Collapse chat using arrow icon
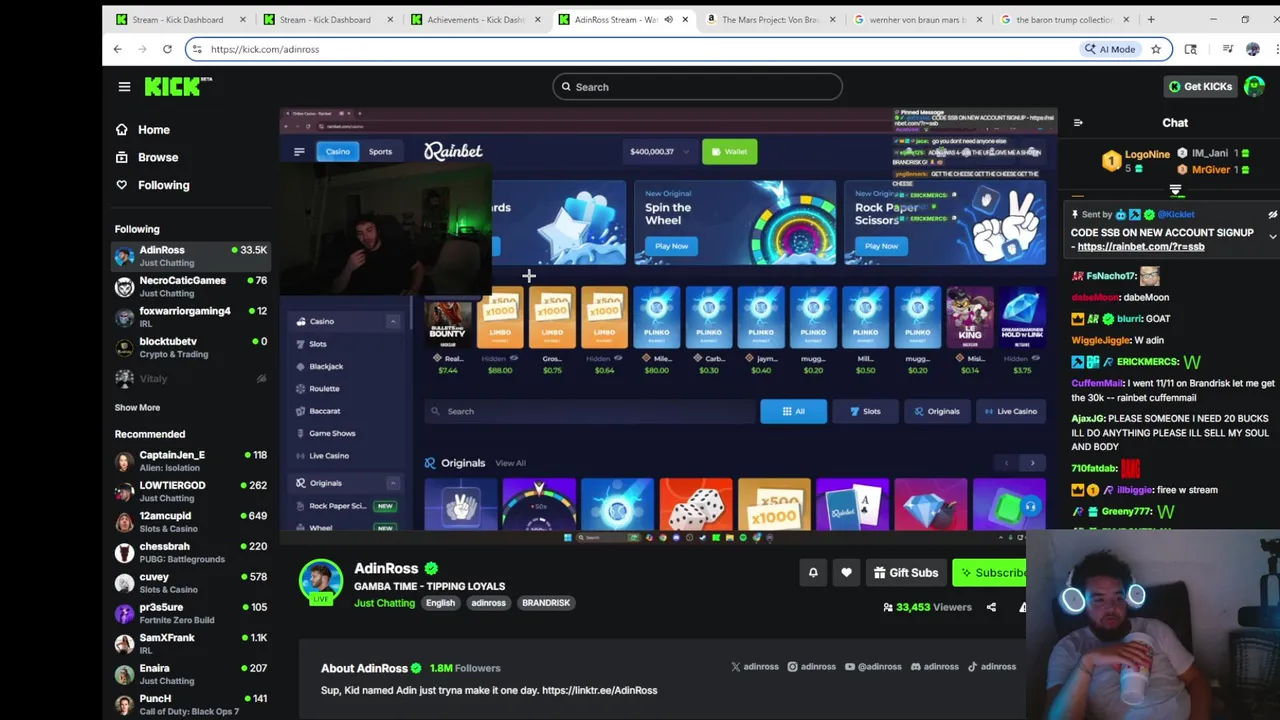The height and width of the screenshot is (720, 1280). coord(1078,123)
